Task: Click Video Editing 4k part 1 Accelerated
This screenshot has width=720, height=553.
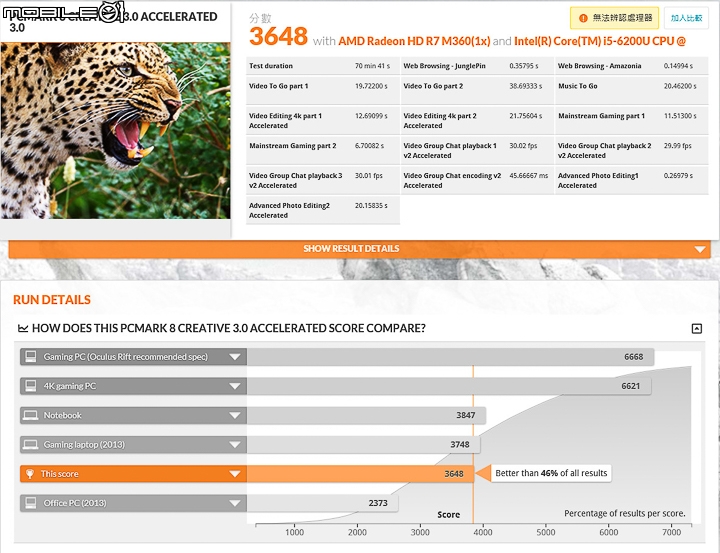Action: [323, 120]
